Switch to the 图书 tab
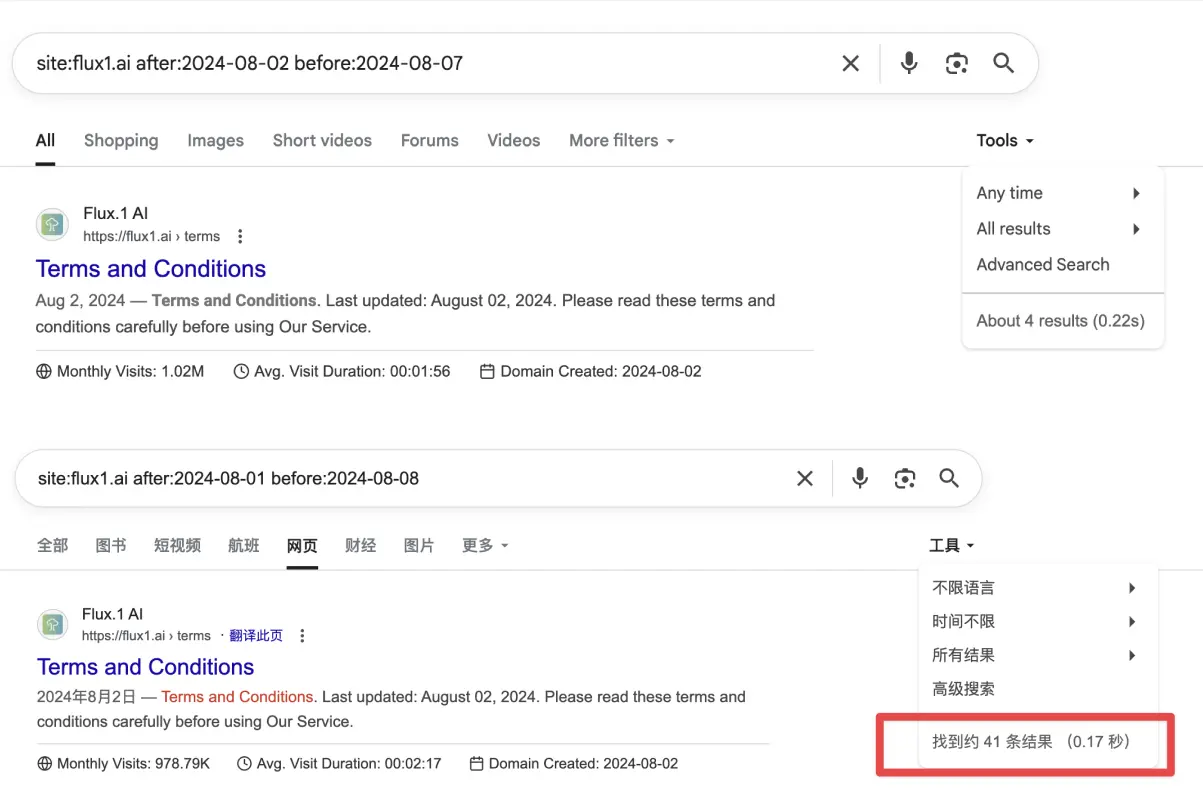Screen dimensions: 1203x800 (111, 545)
